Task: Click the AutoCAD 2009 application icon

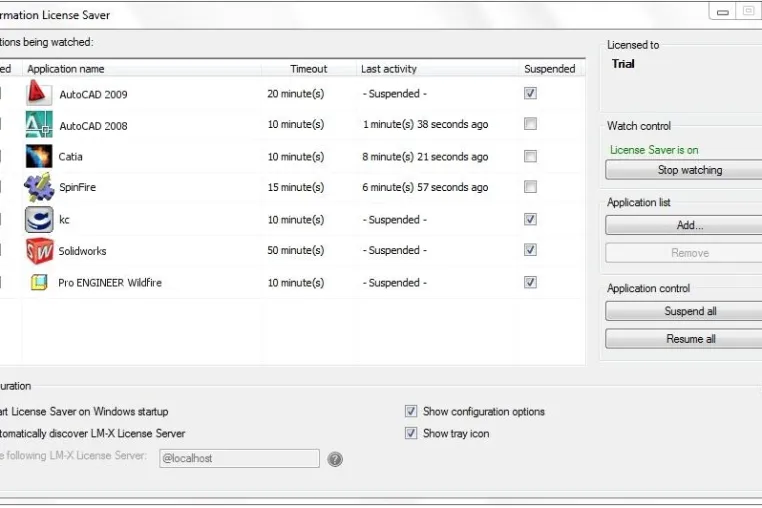Action: 39,92
